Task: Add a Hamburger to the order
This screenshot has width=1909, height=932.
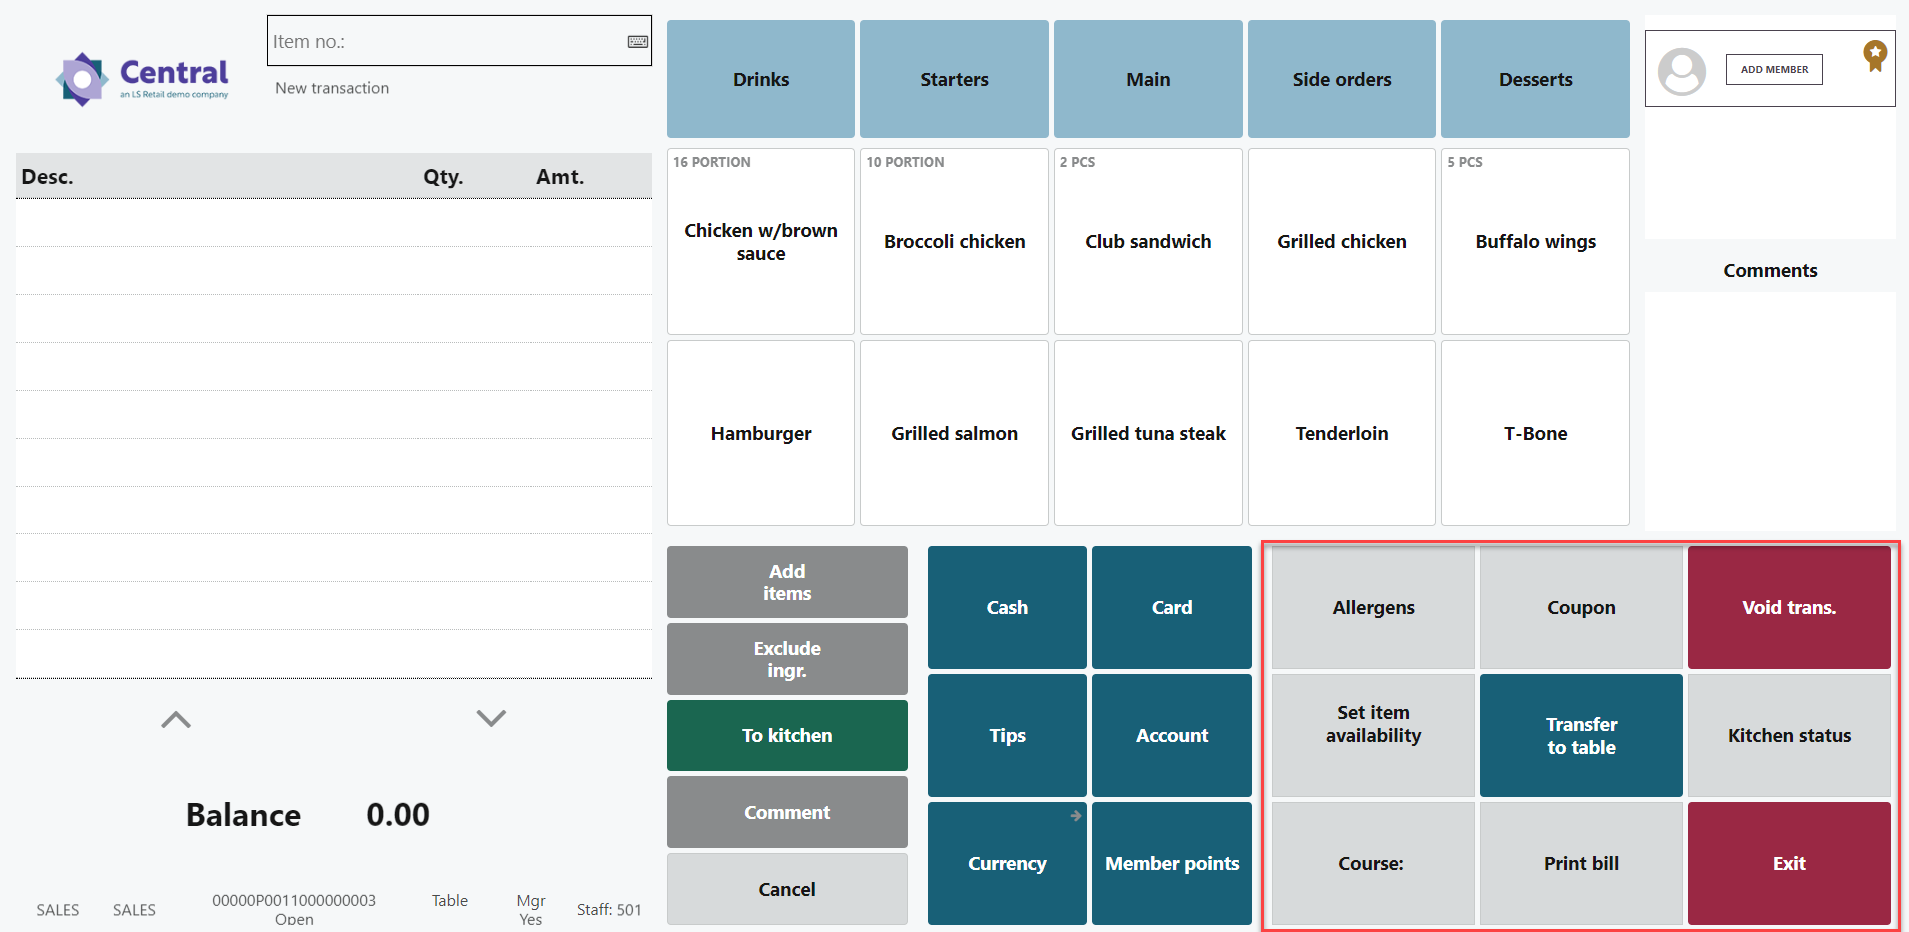Action: tap(760, 433)
